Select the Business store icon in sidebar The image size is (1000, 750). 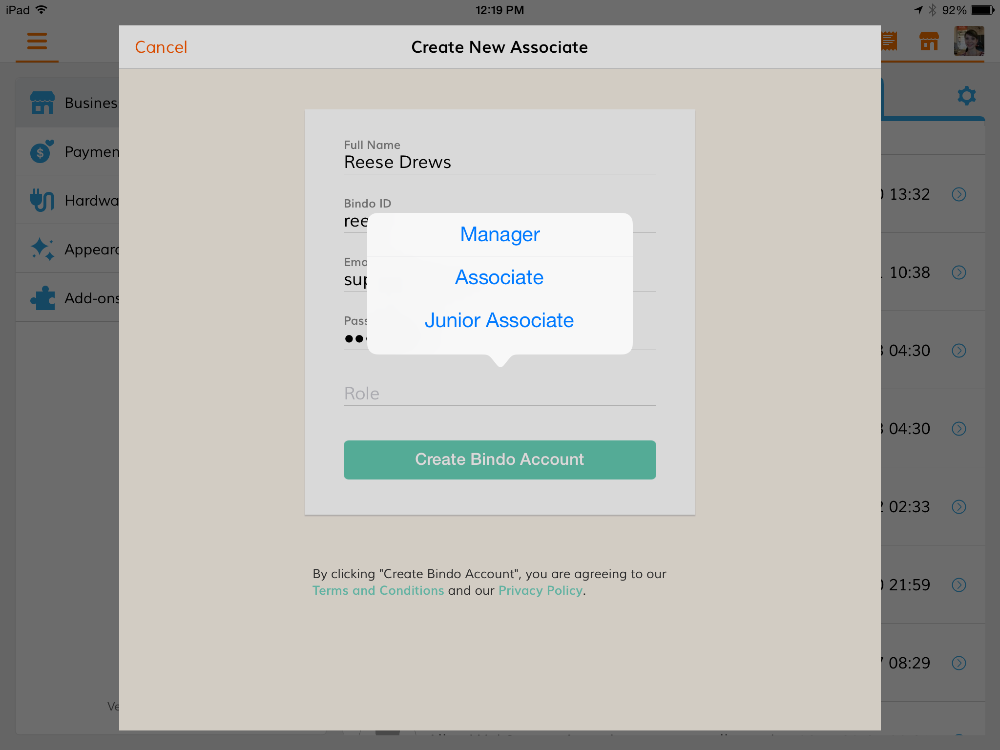(x=42, y=103)
